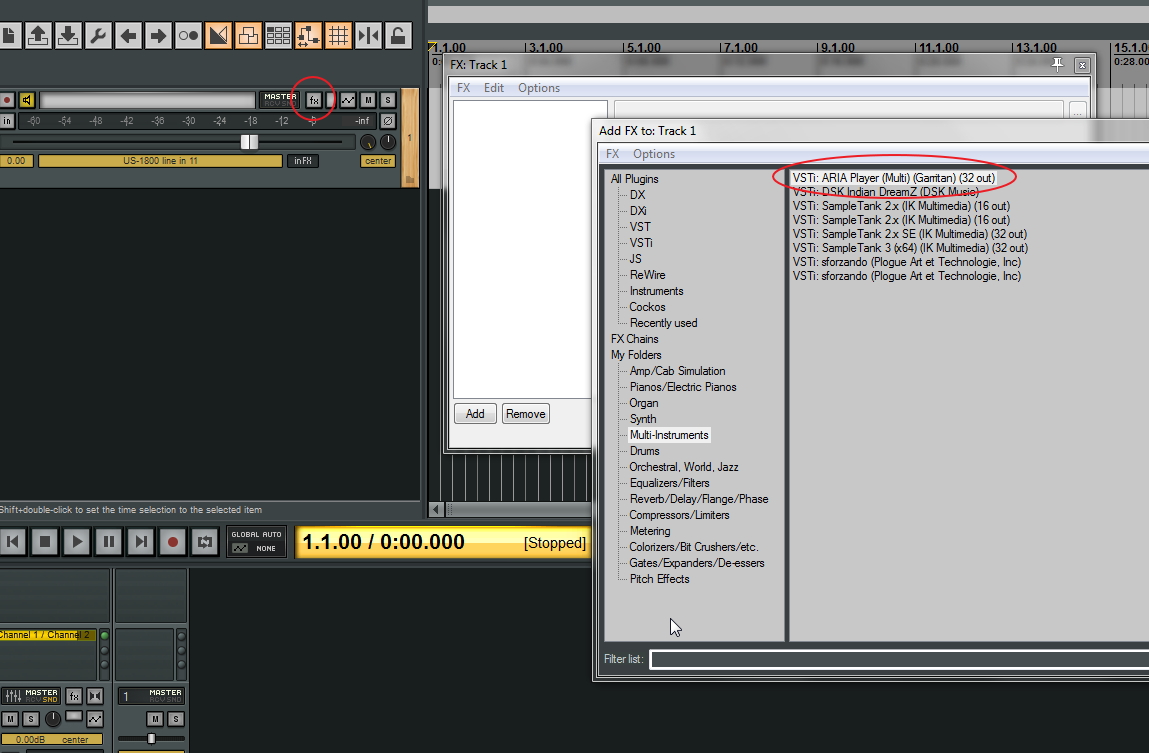Open track 1 fx button

click(x=314, y=100)
